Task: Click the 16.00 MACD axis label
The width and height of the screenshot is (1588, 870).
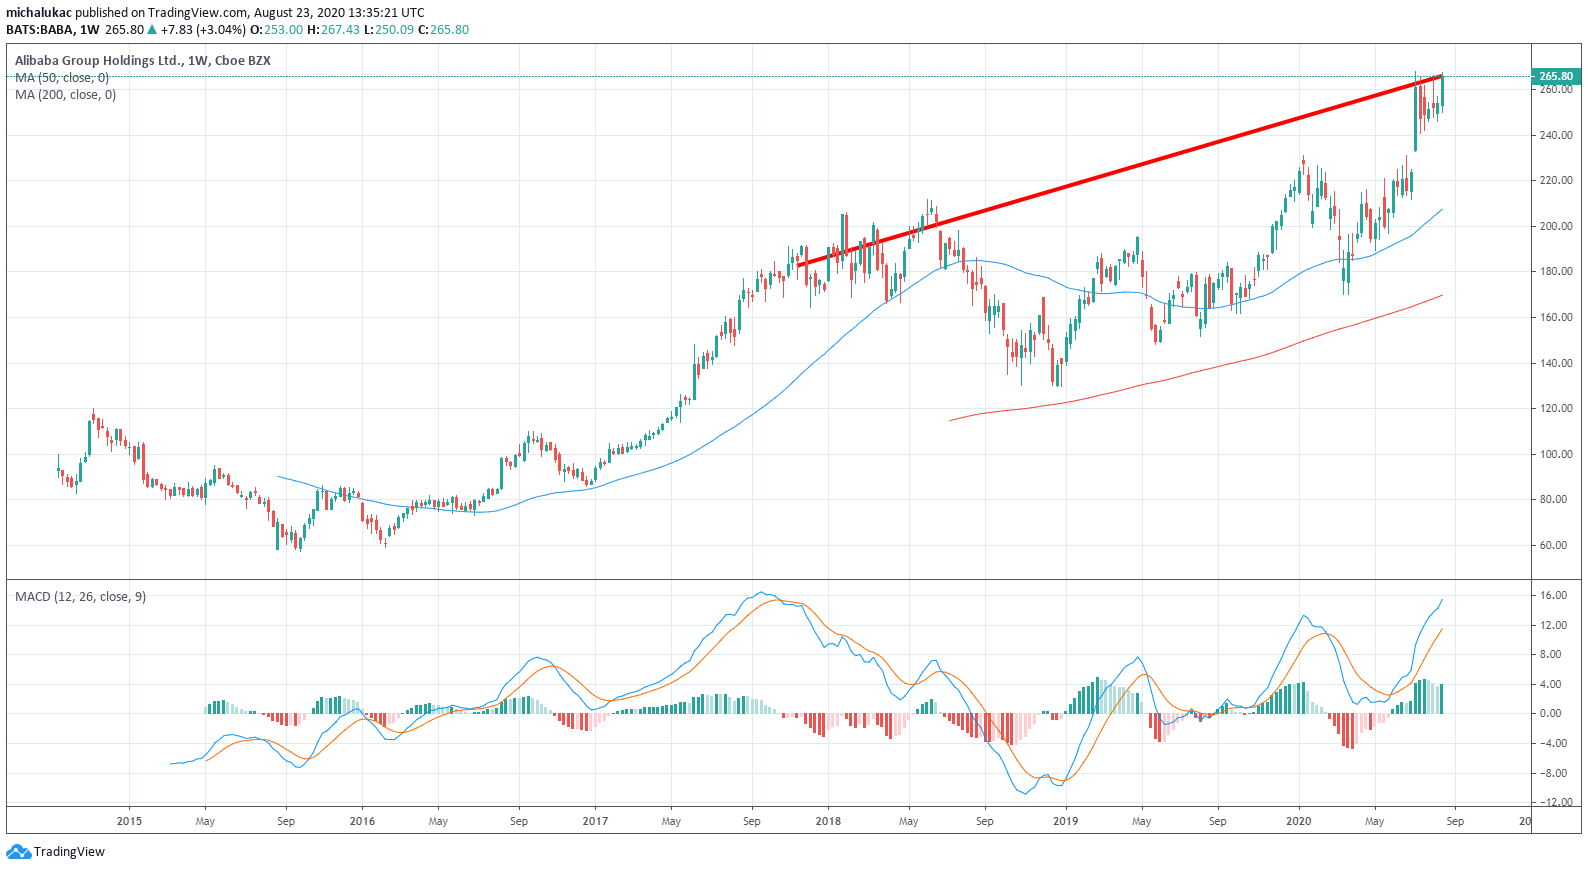Action: (x=1553, y=595)
